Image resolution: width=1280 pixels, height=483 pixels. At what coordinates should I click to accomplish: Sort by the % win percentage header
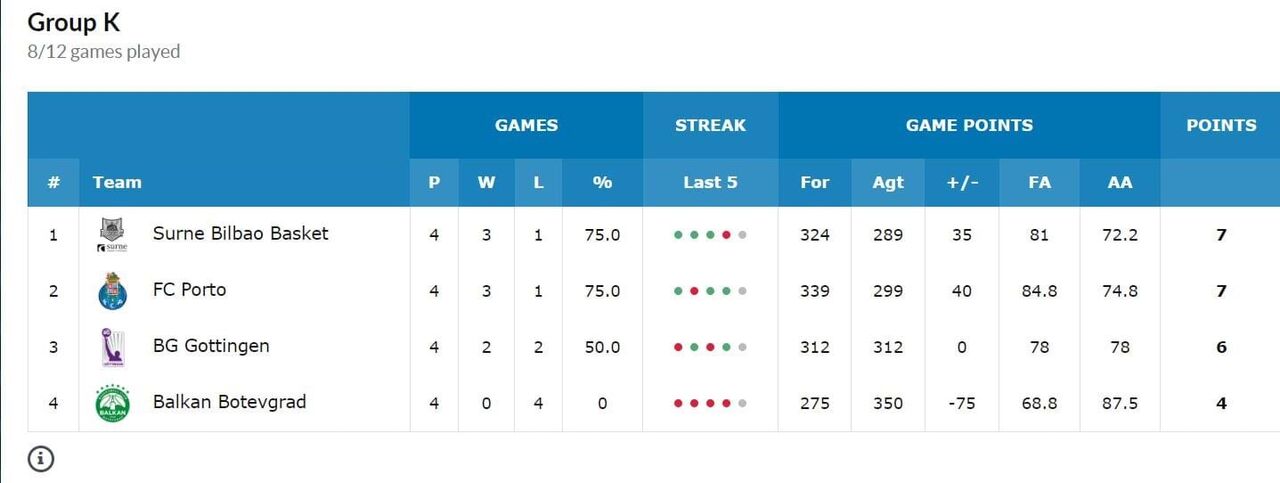pos(602,182)
